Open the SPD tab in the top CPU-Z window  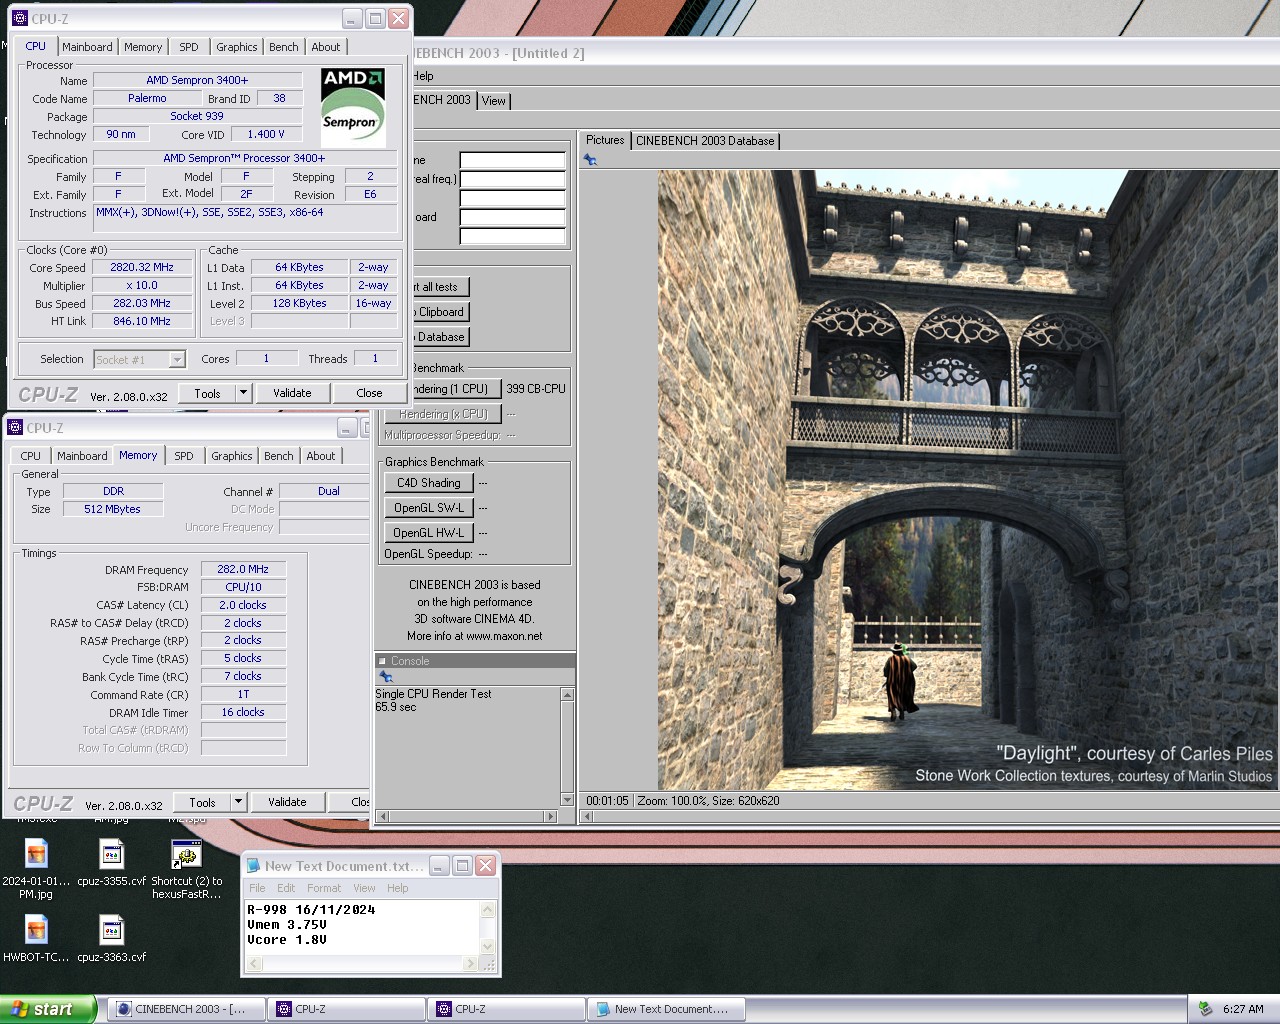[x=189, y=47]
